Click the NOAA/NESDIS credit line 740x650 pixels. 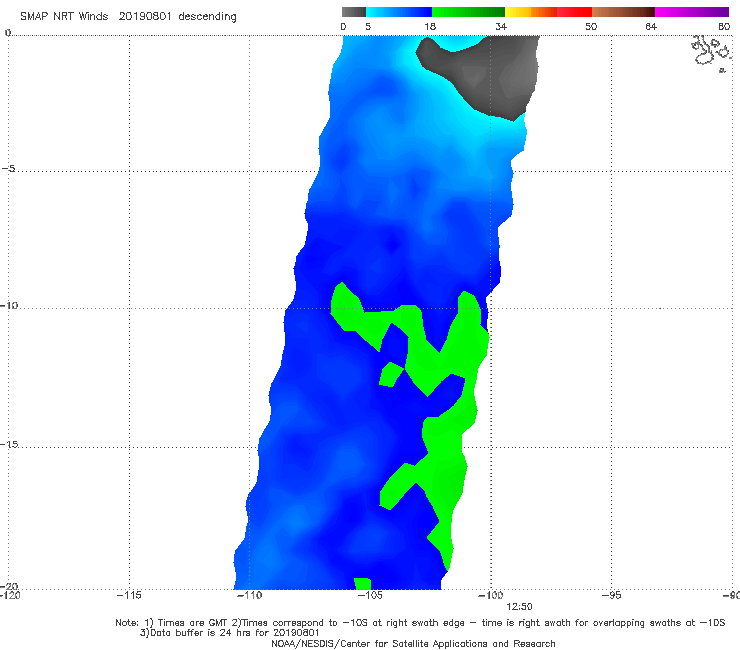click(413, 644)
